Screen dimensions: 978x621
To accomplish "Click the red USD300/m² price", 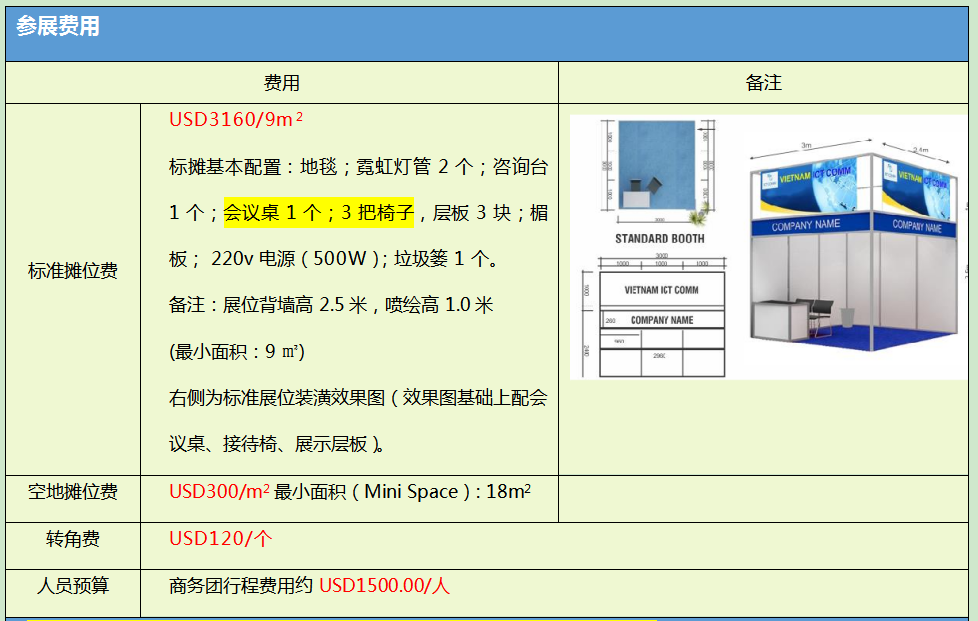I will tap(219, 491).
